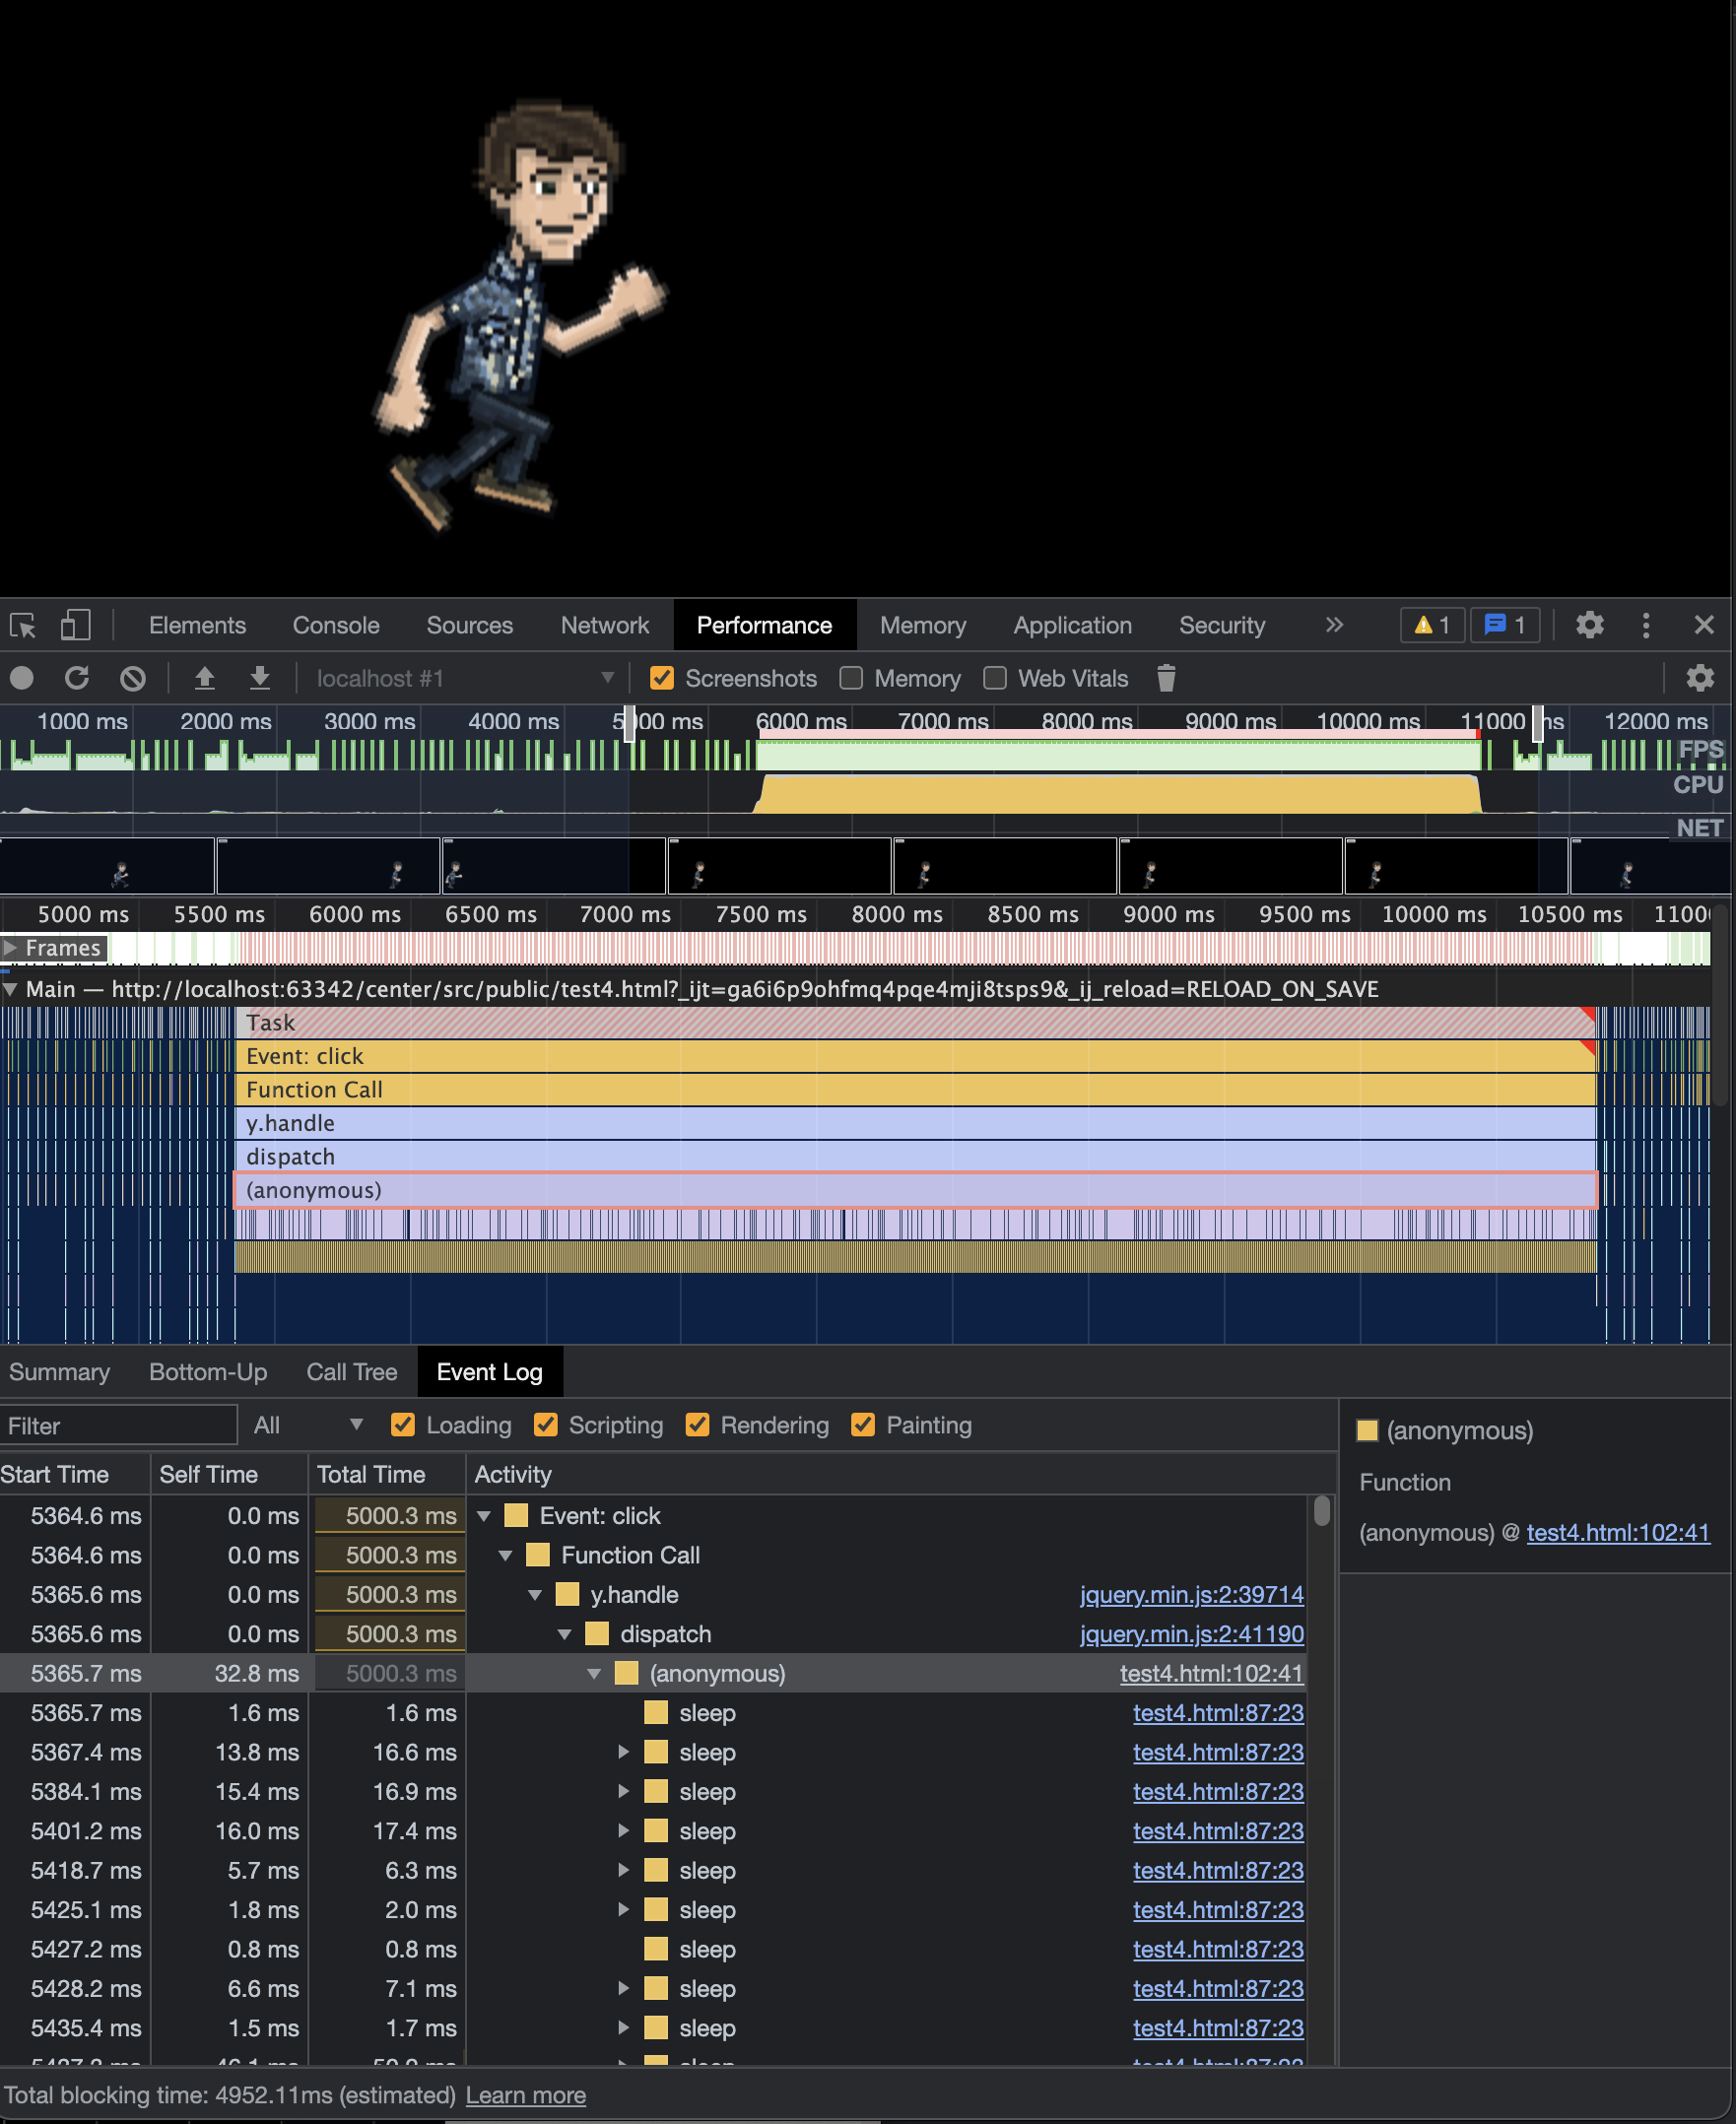Load a profile with the upload icon
1736x2124 pixels.
click(x=204, y=678)
